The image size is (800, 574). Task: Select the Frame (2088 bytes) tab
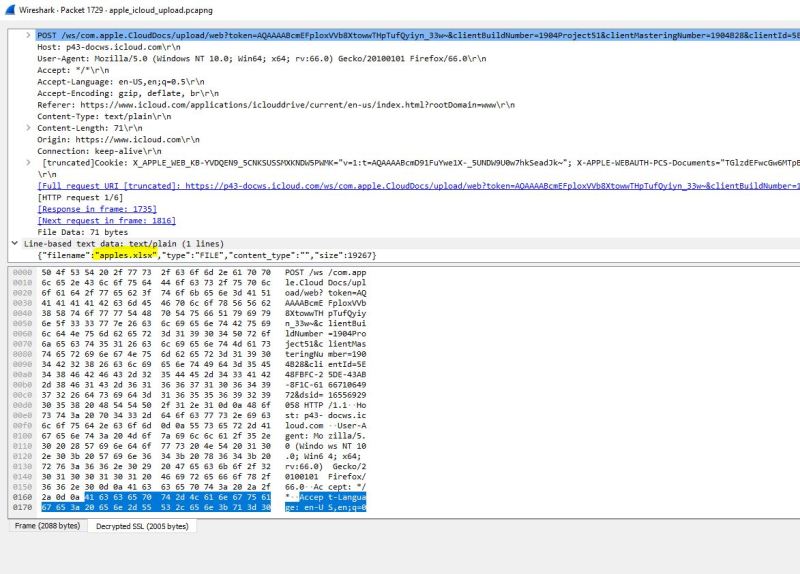click(47, 526)
